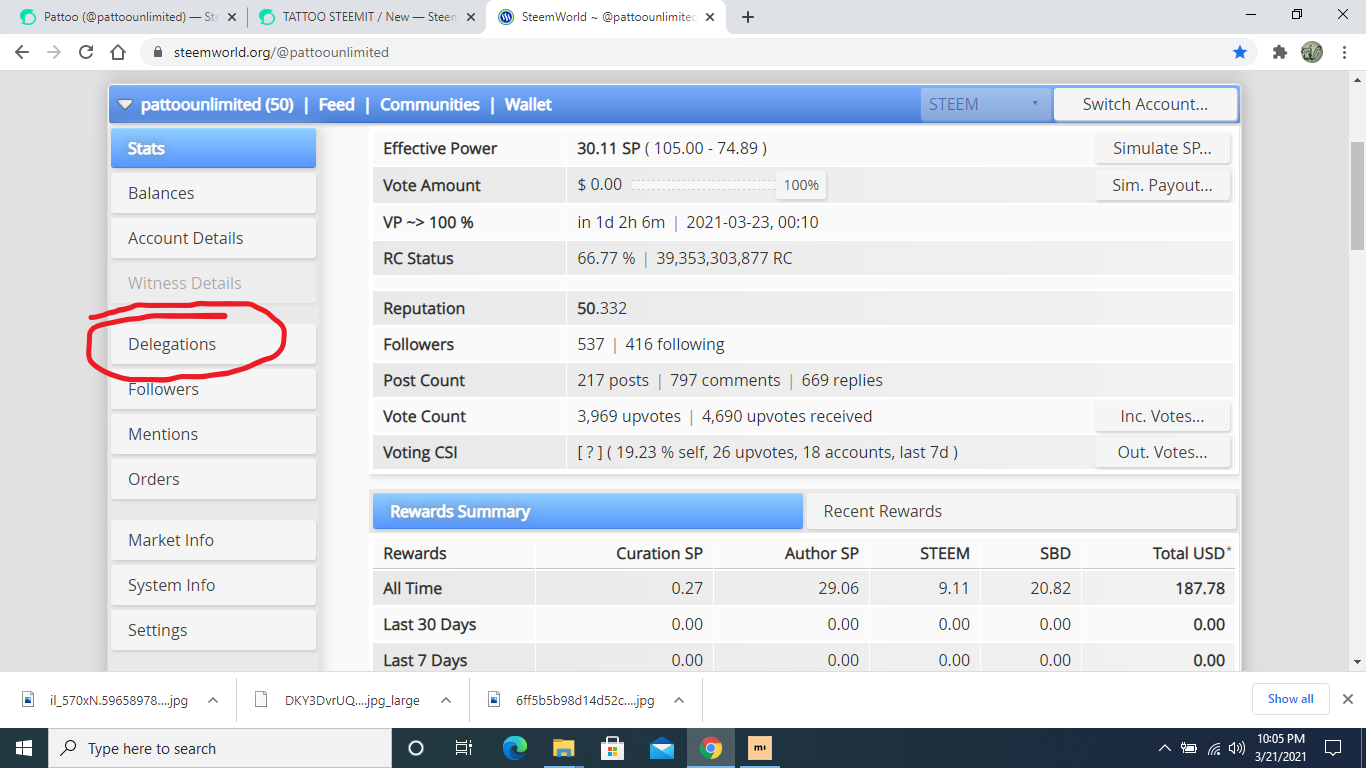Click Sim. Payout button

click(1162, 185)
